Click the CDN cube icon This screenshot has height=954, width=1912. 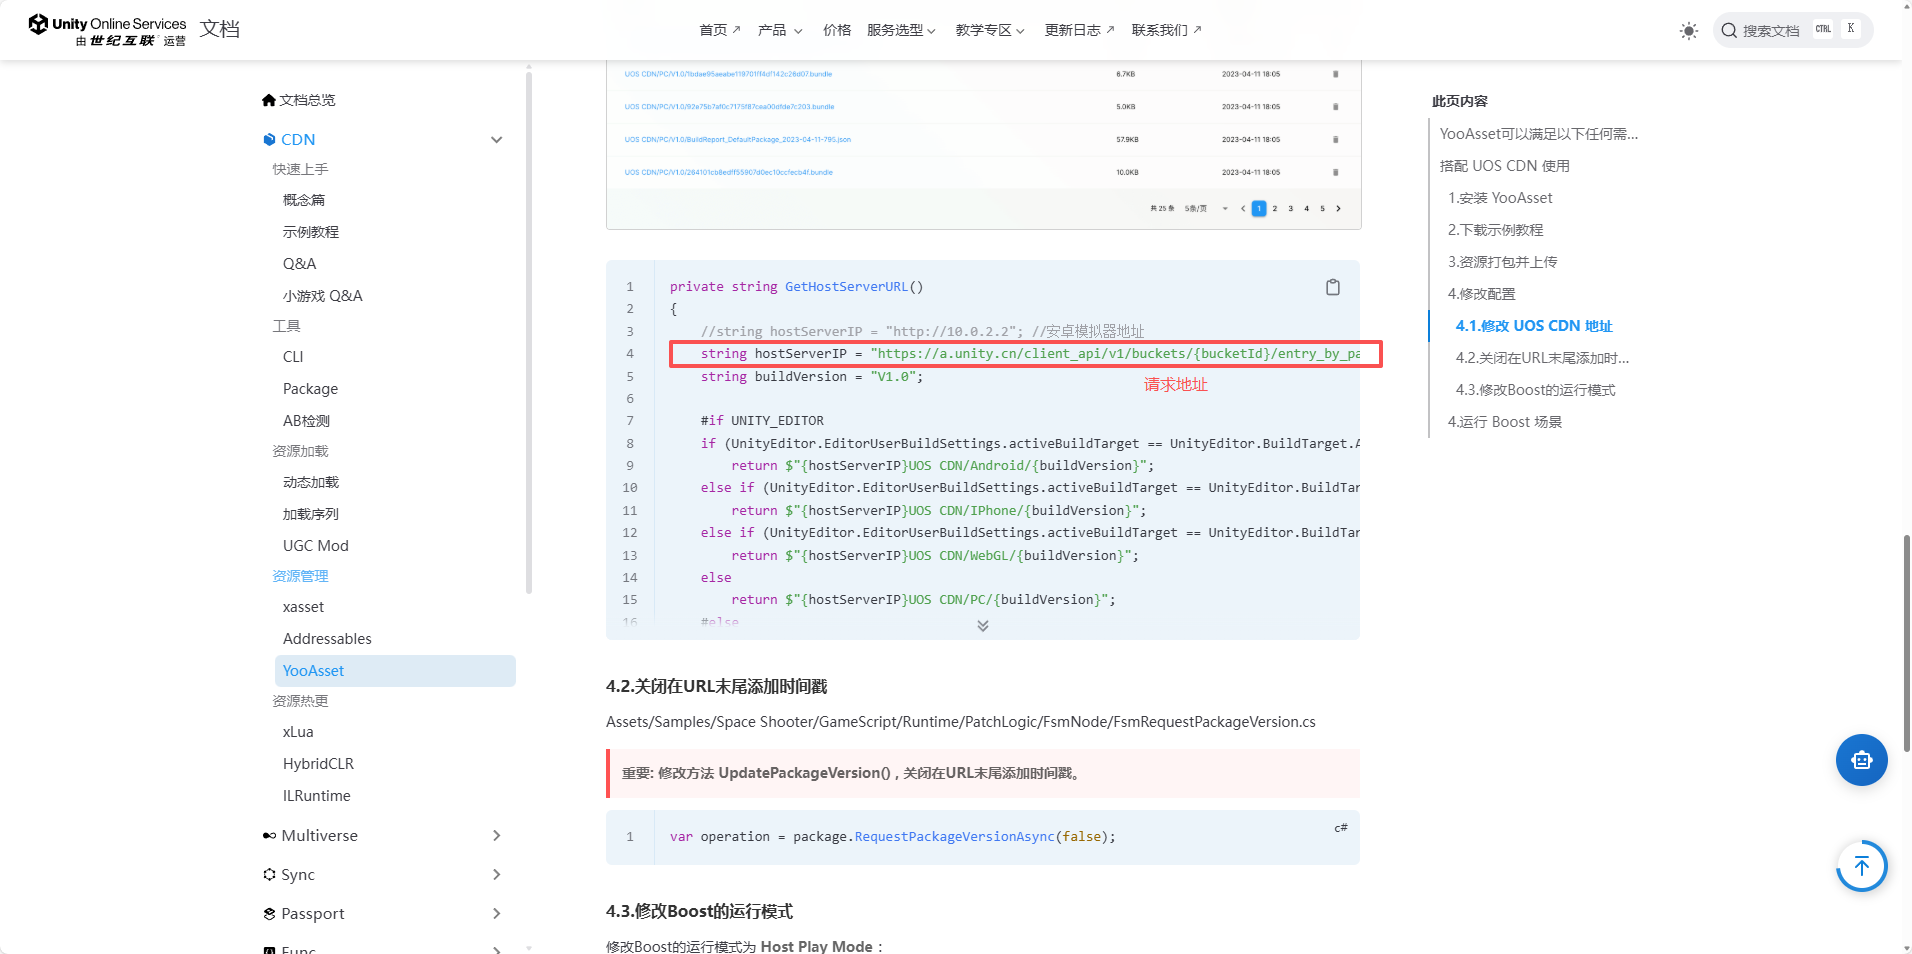pyautogui.click(x=269, y=140)
